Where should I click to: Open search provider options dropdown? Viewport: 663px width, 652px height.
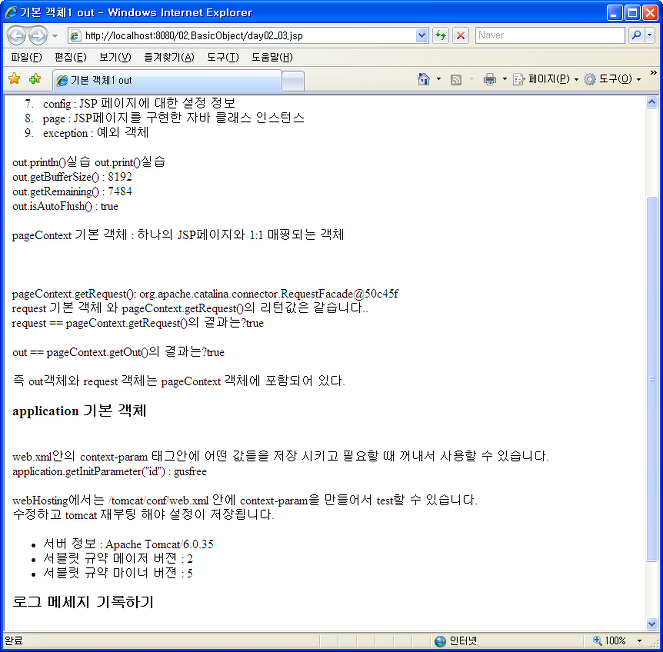[649, 36]
